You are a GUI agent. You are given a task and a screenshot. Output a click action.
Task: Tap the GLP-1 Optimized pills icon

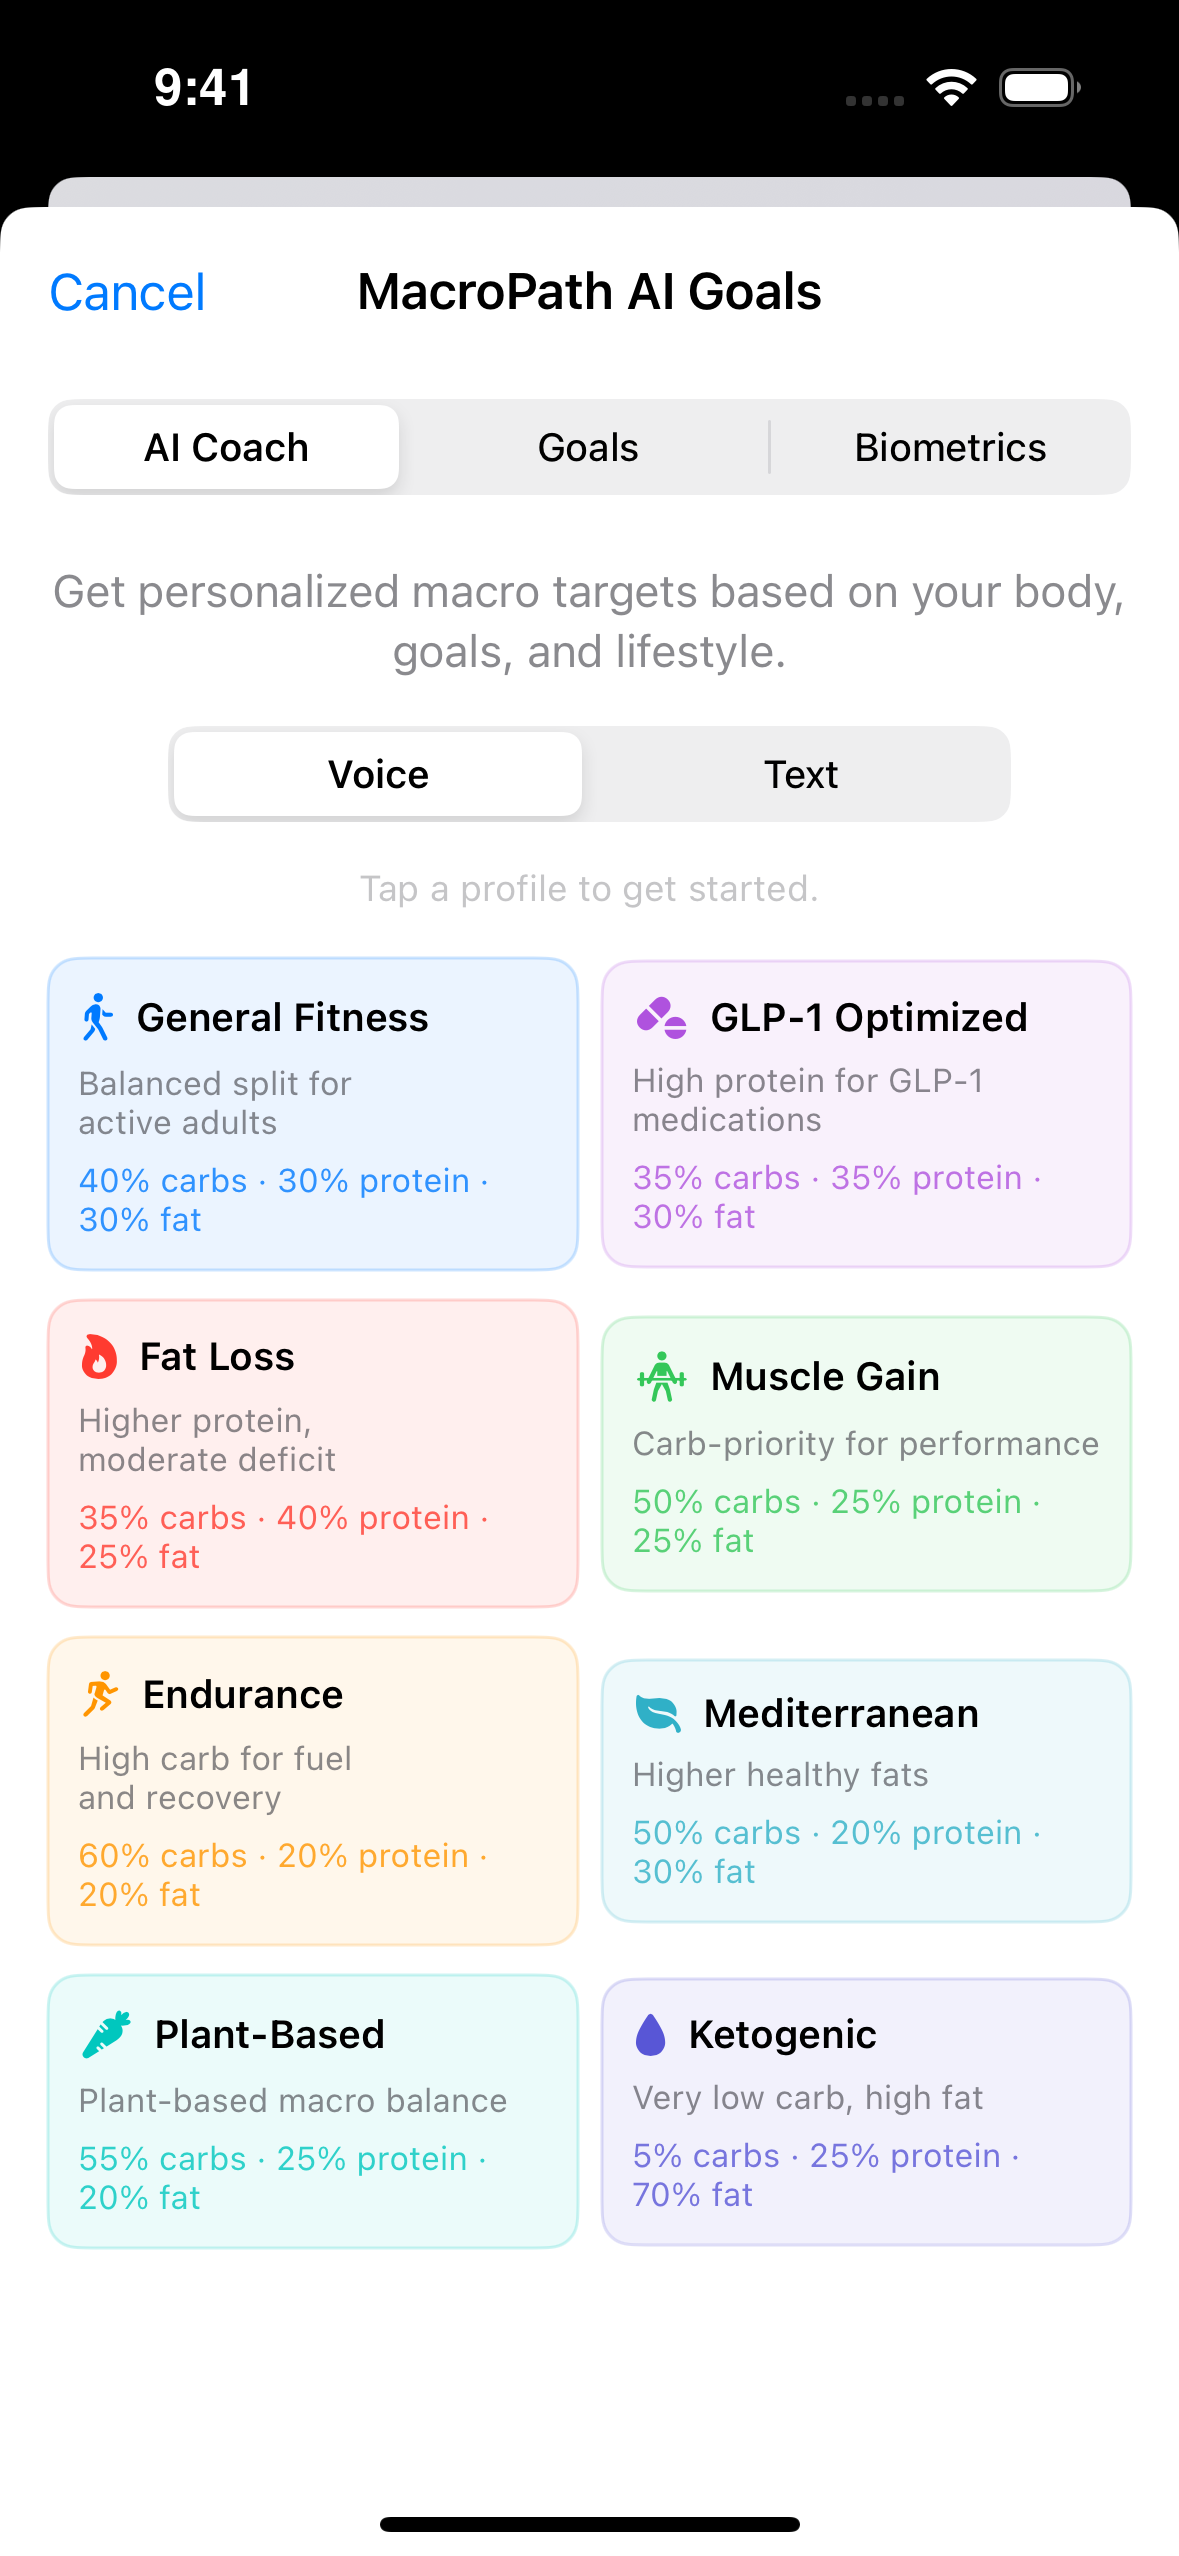[661, 1018]
